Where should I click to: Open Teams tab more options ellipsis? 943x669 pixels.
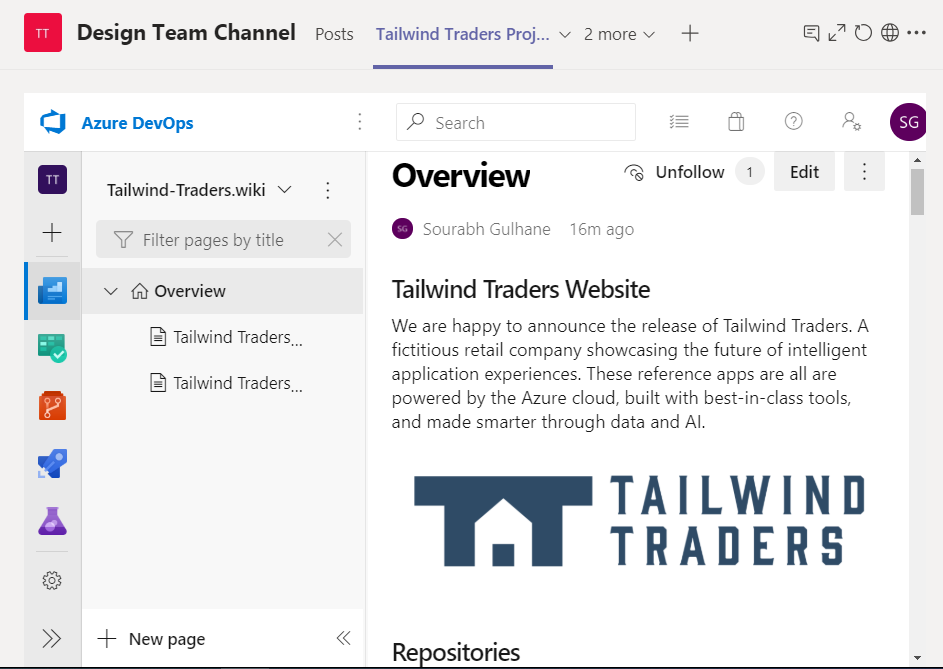[x=916, y=32]
